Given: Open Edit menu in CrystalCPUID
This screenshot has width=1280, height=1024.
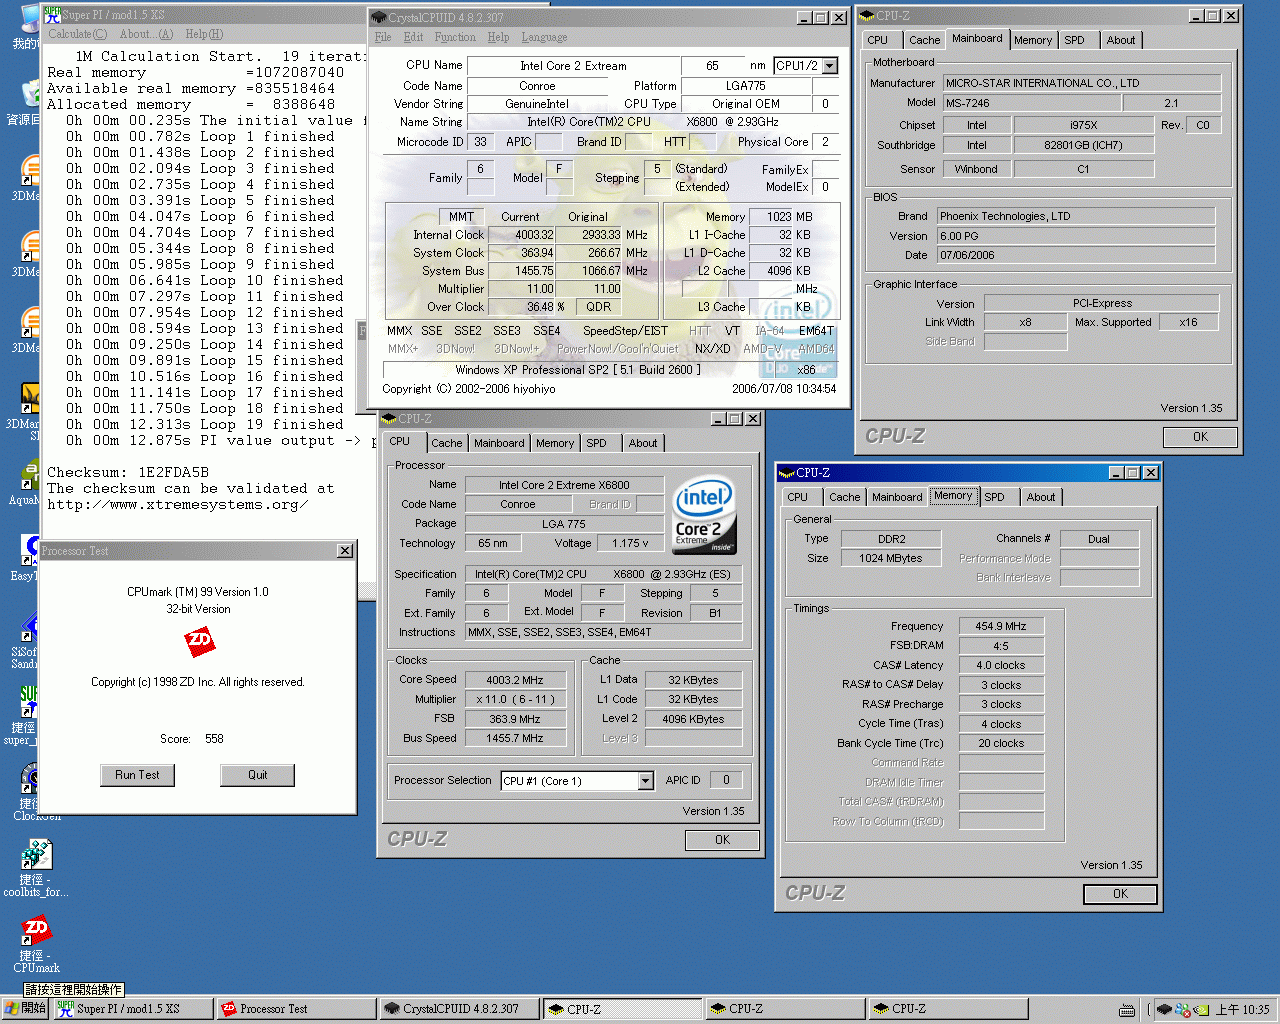Looking at the screenshot, I should tap(413, 37).
